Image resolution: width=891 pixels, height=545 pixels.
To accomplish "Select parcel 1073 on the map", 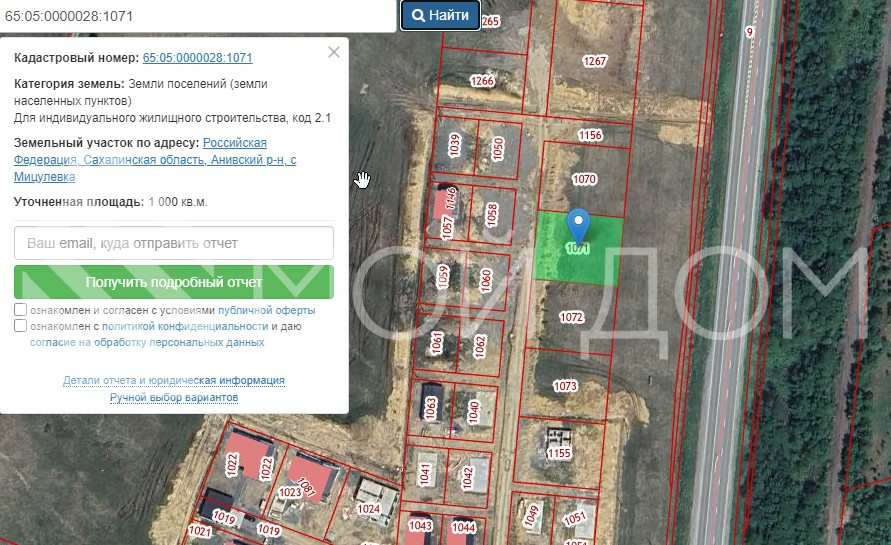I will pos(565,386).
